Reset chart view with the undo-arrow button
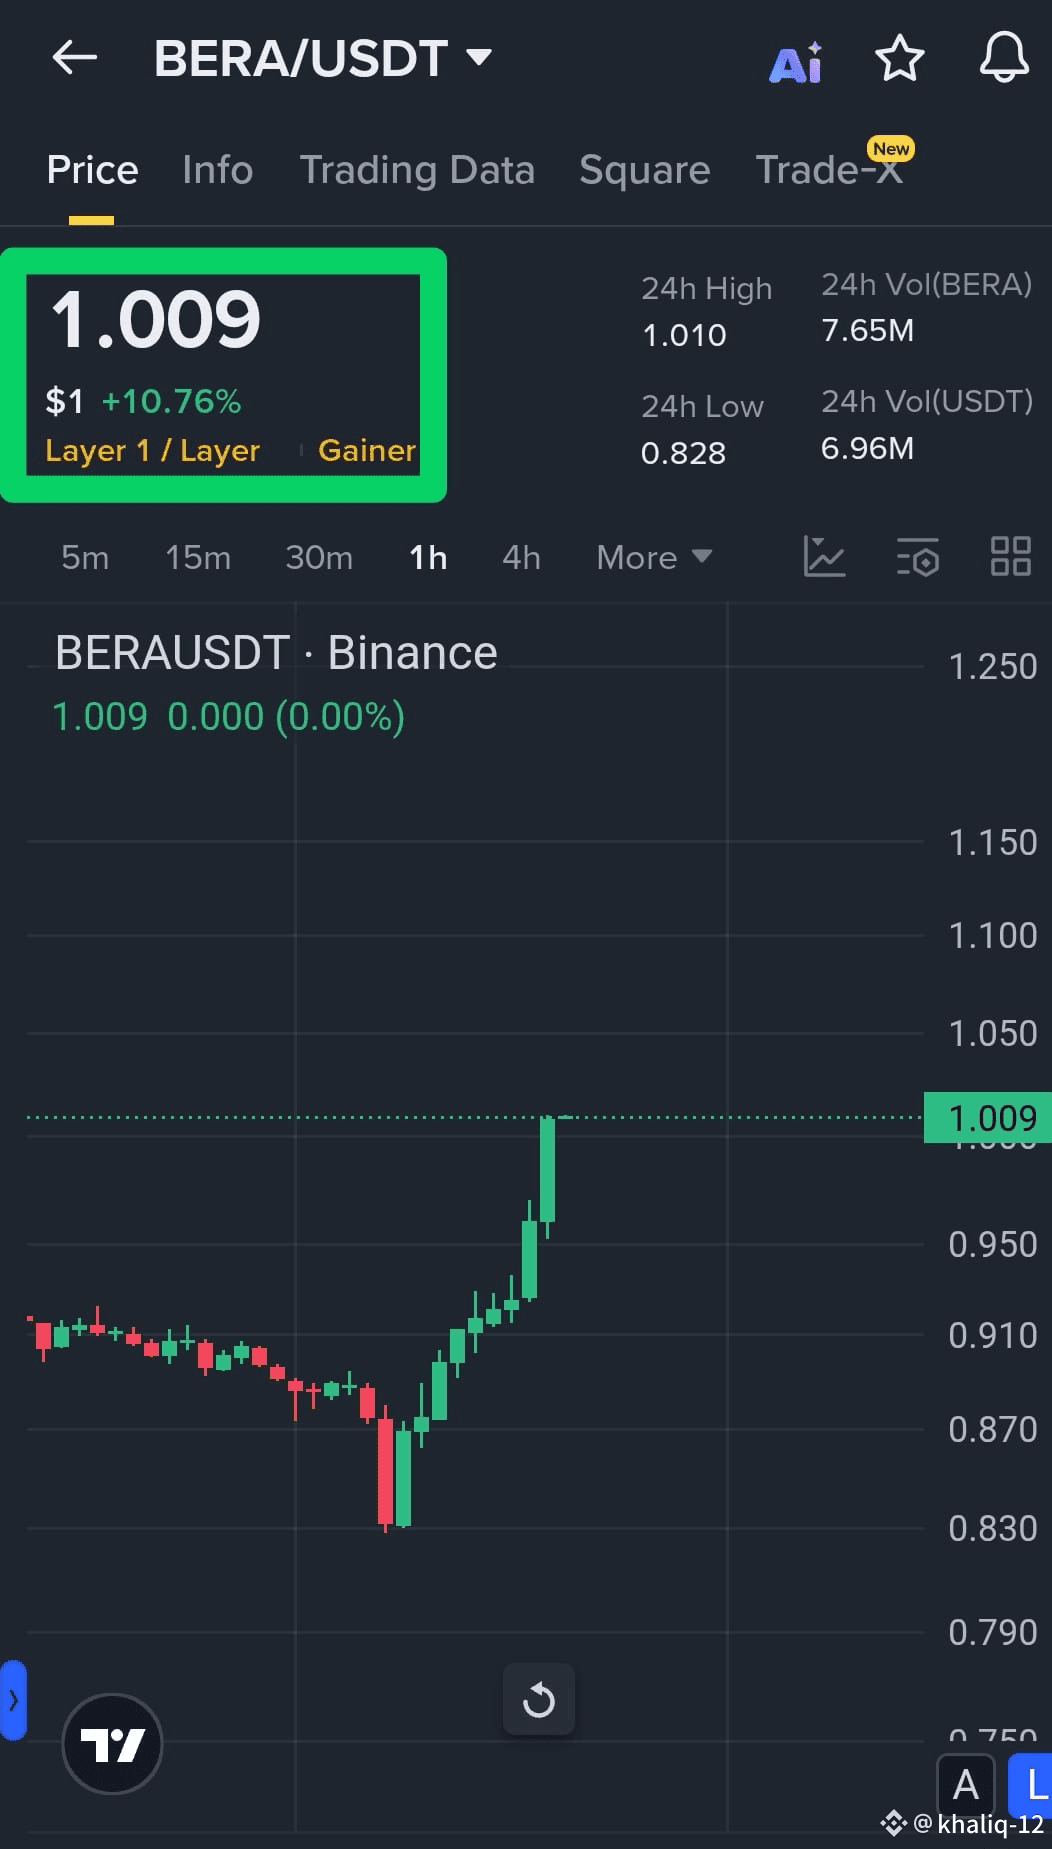This screenshot has height=1849, width=1052. point(539,1699)
